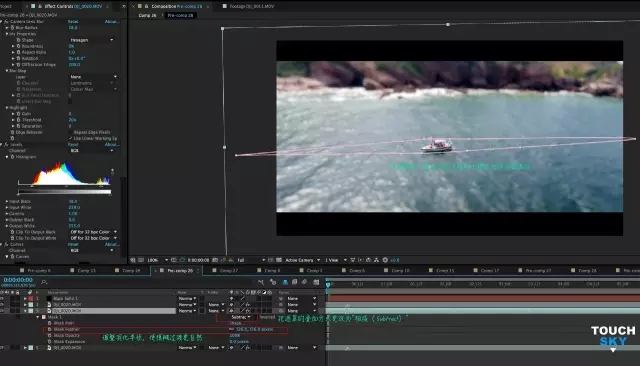This screenshot has width=640, height=366.
Task: Click the Gain stopwatch icon
Action: click(18, 114)
